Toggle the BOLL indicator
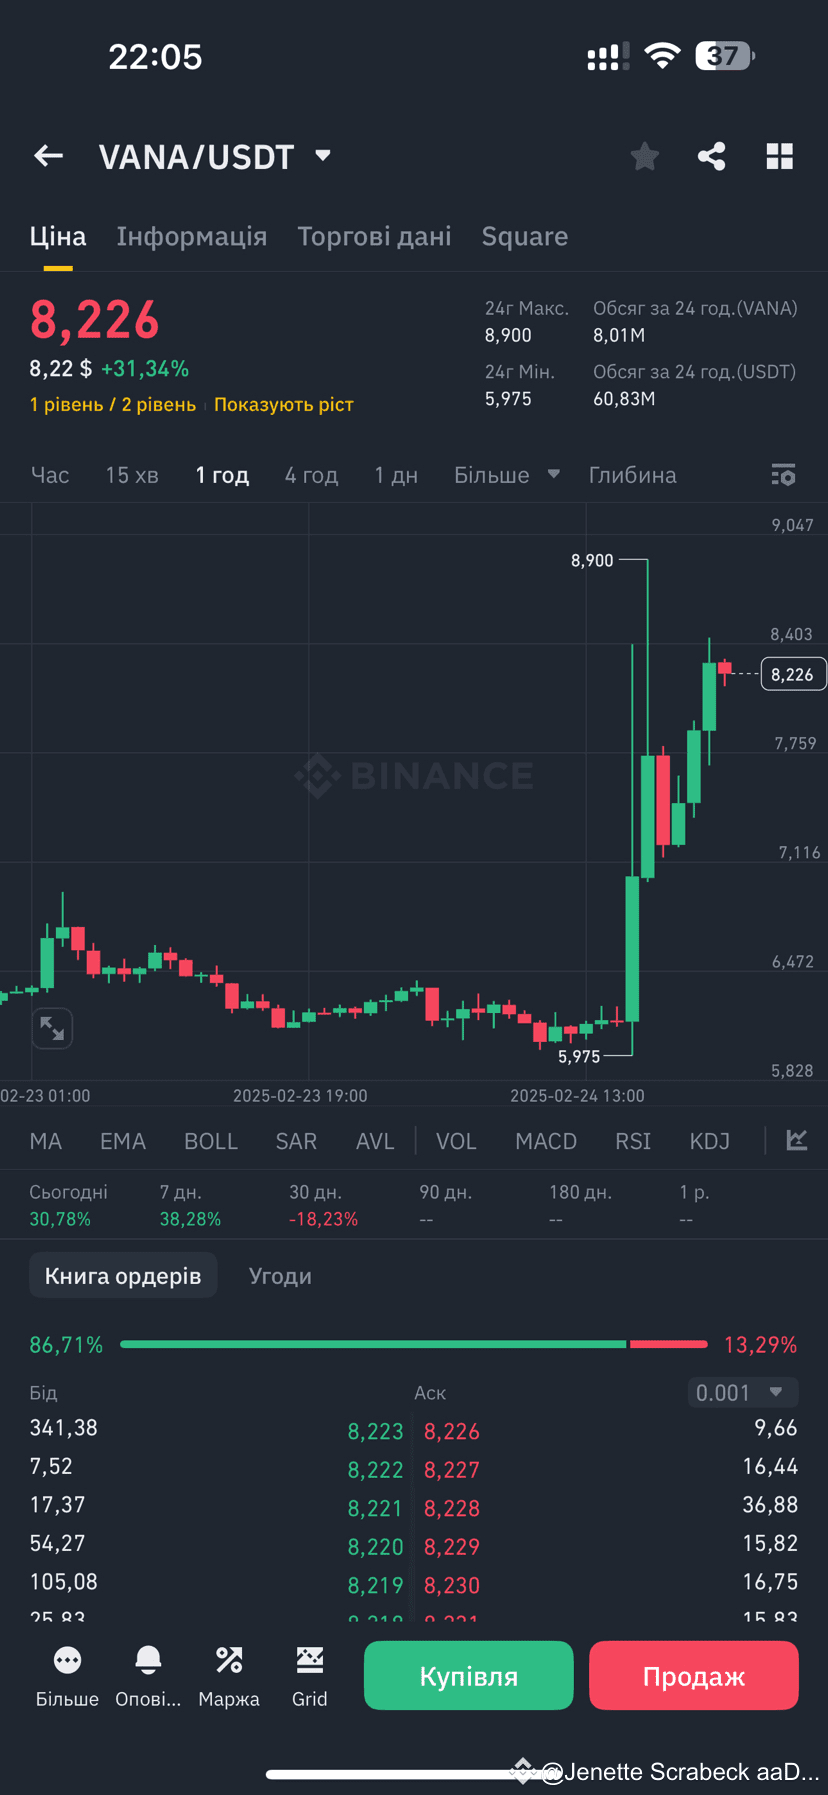 point(211,1141)
